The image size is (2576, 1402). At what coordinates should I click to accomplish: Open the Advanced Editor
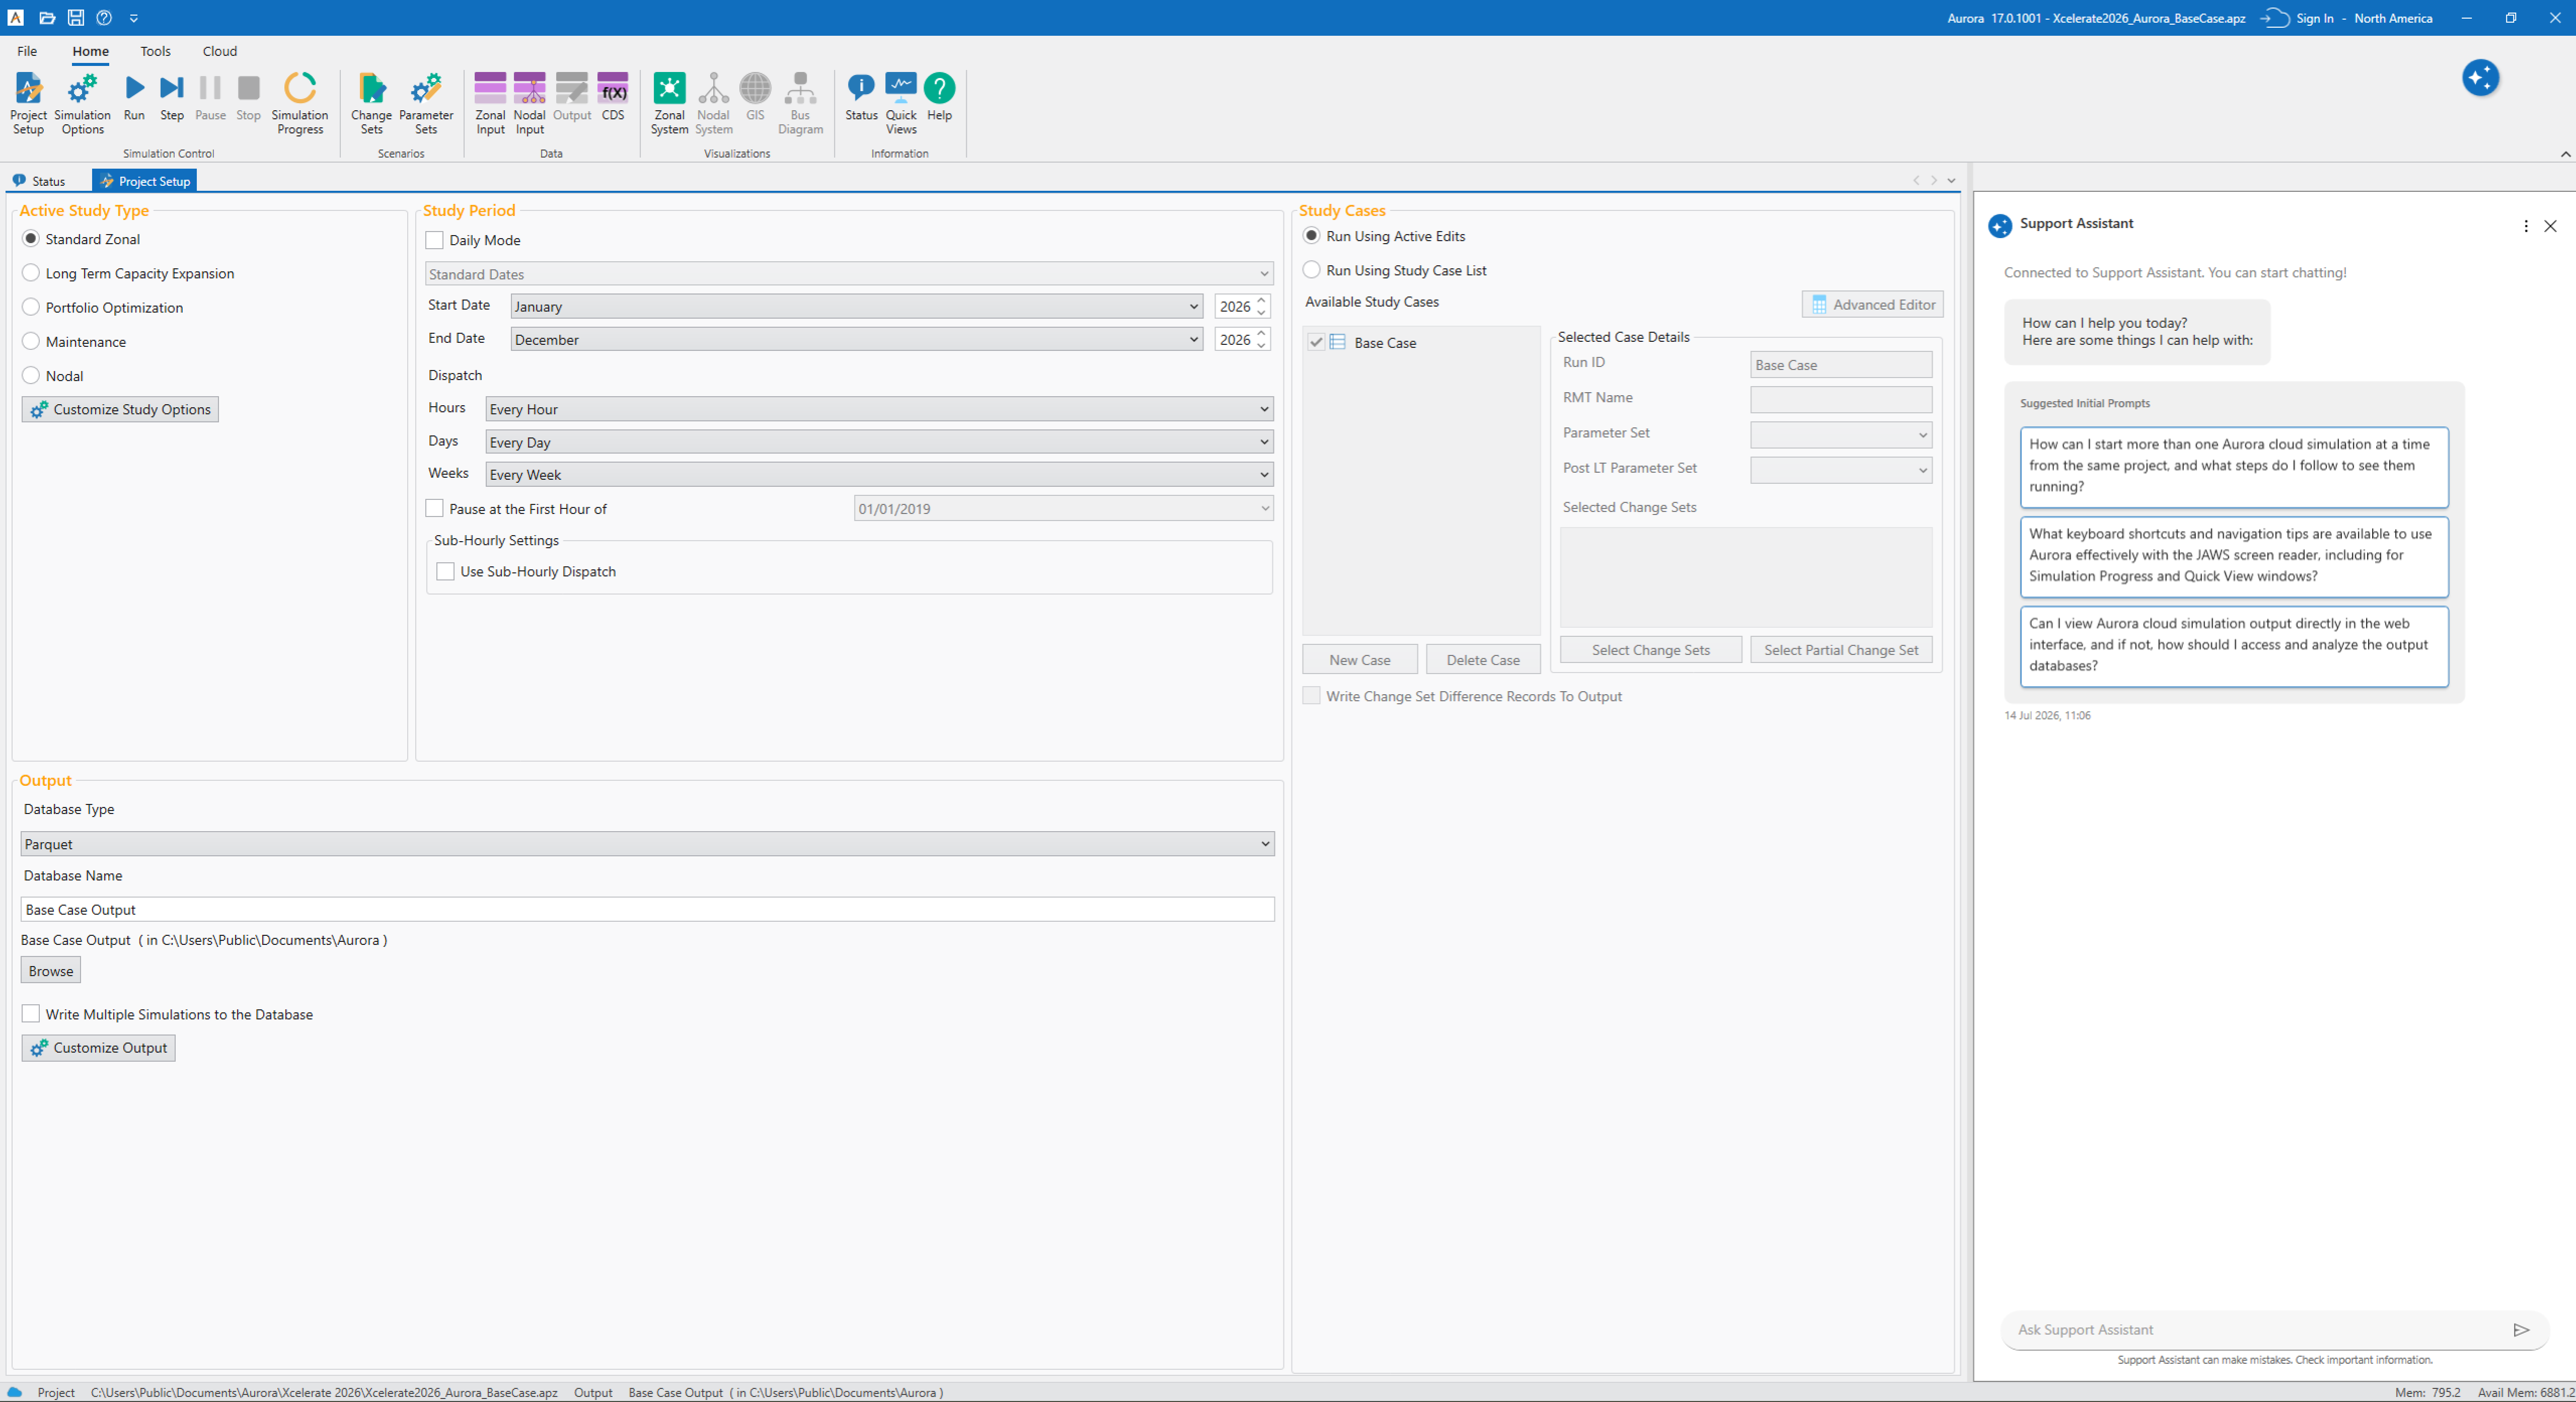coord(1872,305)
